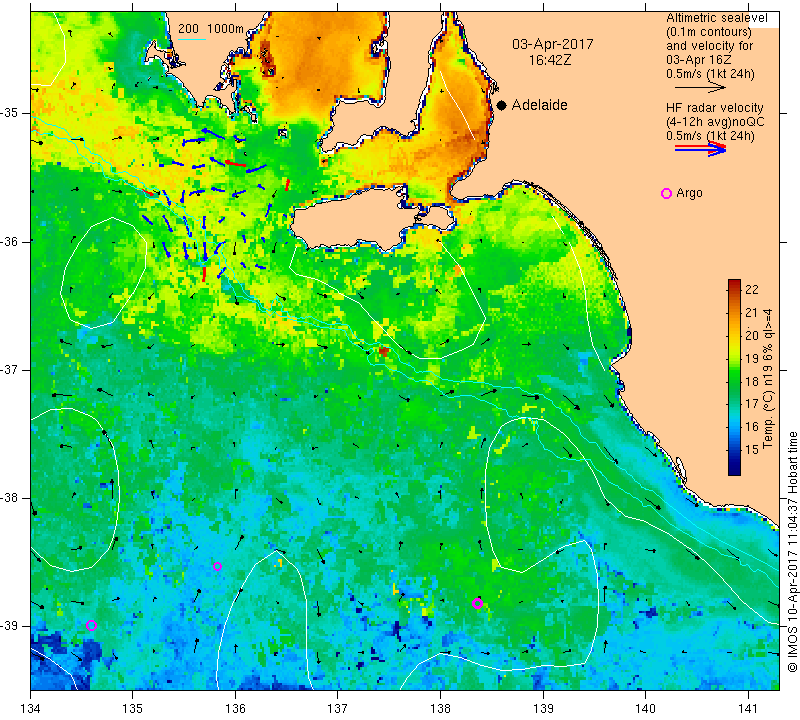Click the 19 label on the color bar
Screen dimensions: 800x720
(752, 359)
